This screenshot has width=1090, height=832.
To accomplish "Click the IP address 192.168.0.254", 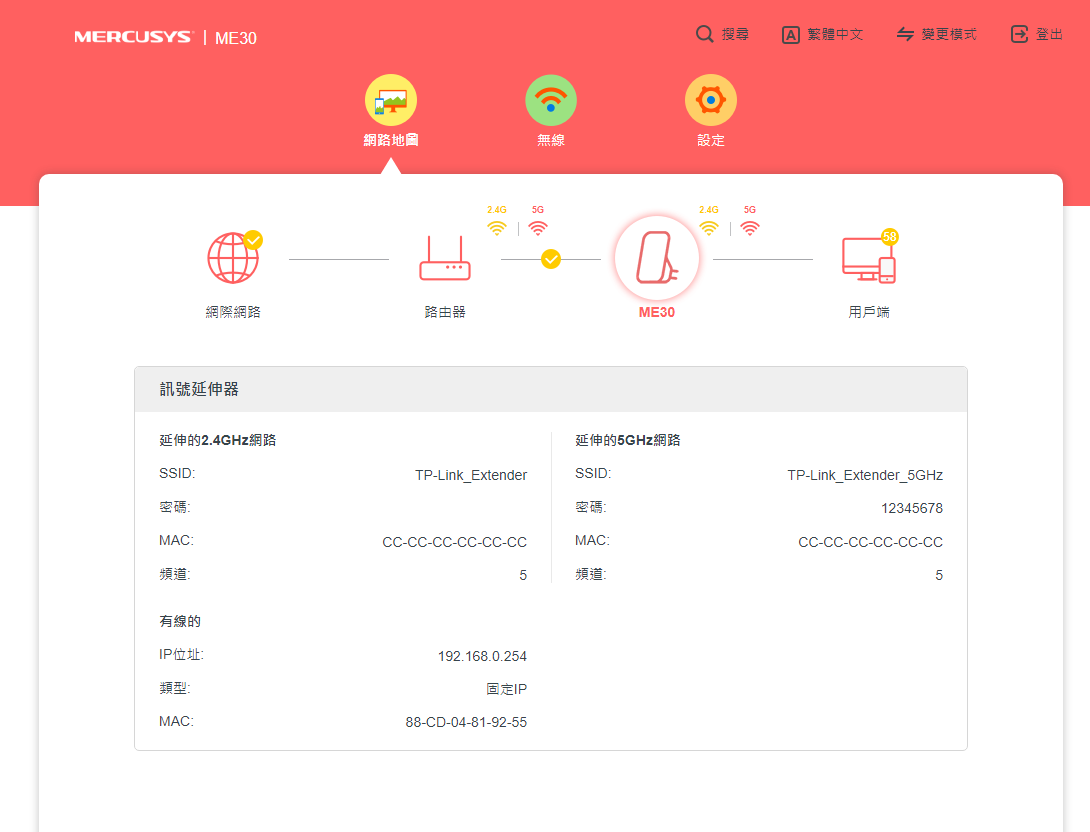I will pos(482,656).
